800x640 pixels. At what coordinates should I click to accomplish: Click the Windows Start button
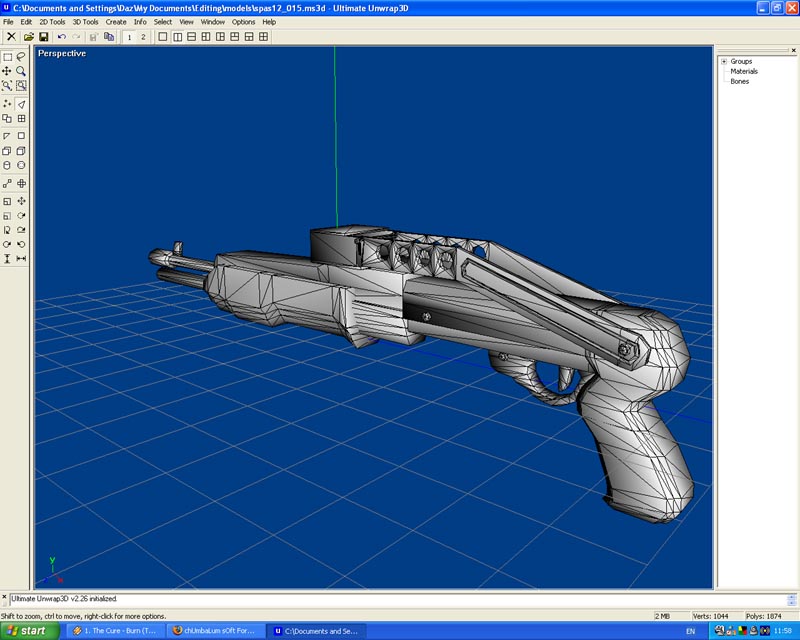click(x=27, y=631)
